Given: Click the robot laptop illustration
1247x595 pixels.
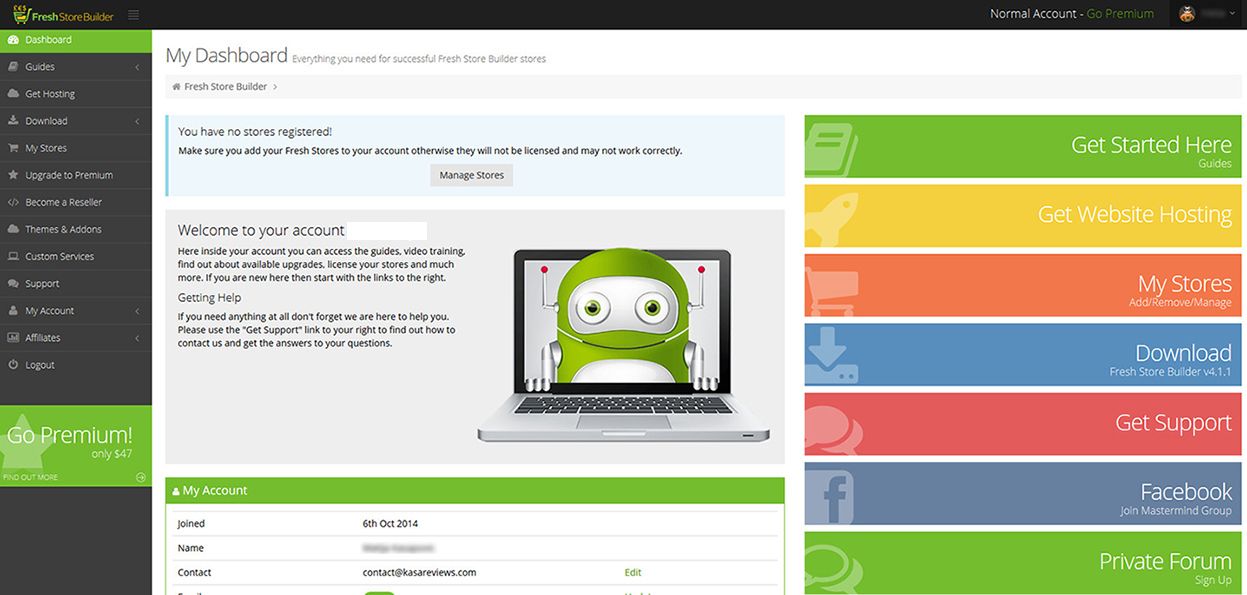Looking at the screenshot, I should [624, 344].
